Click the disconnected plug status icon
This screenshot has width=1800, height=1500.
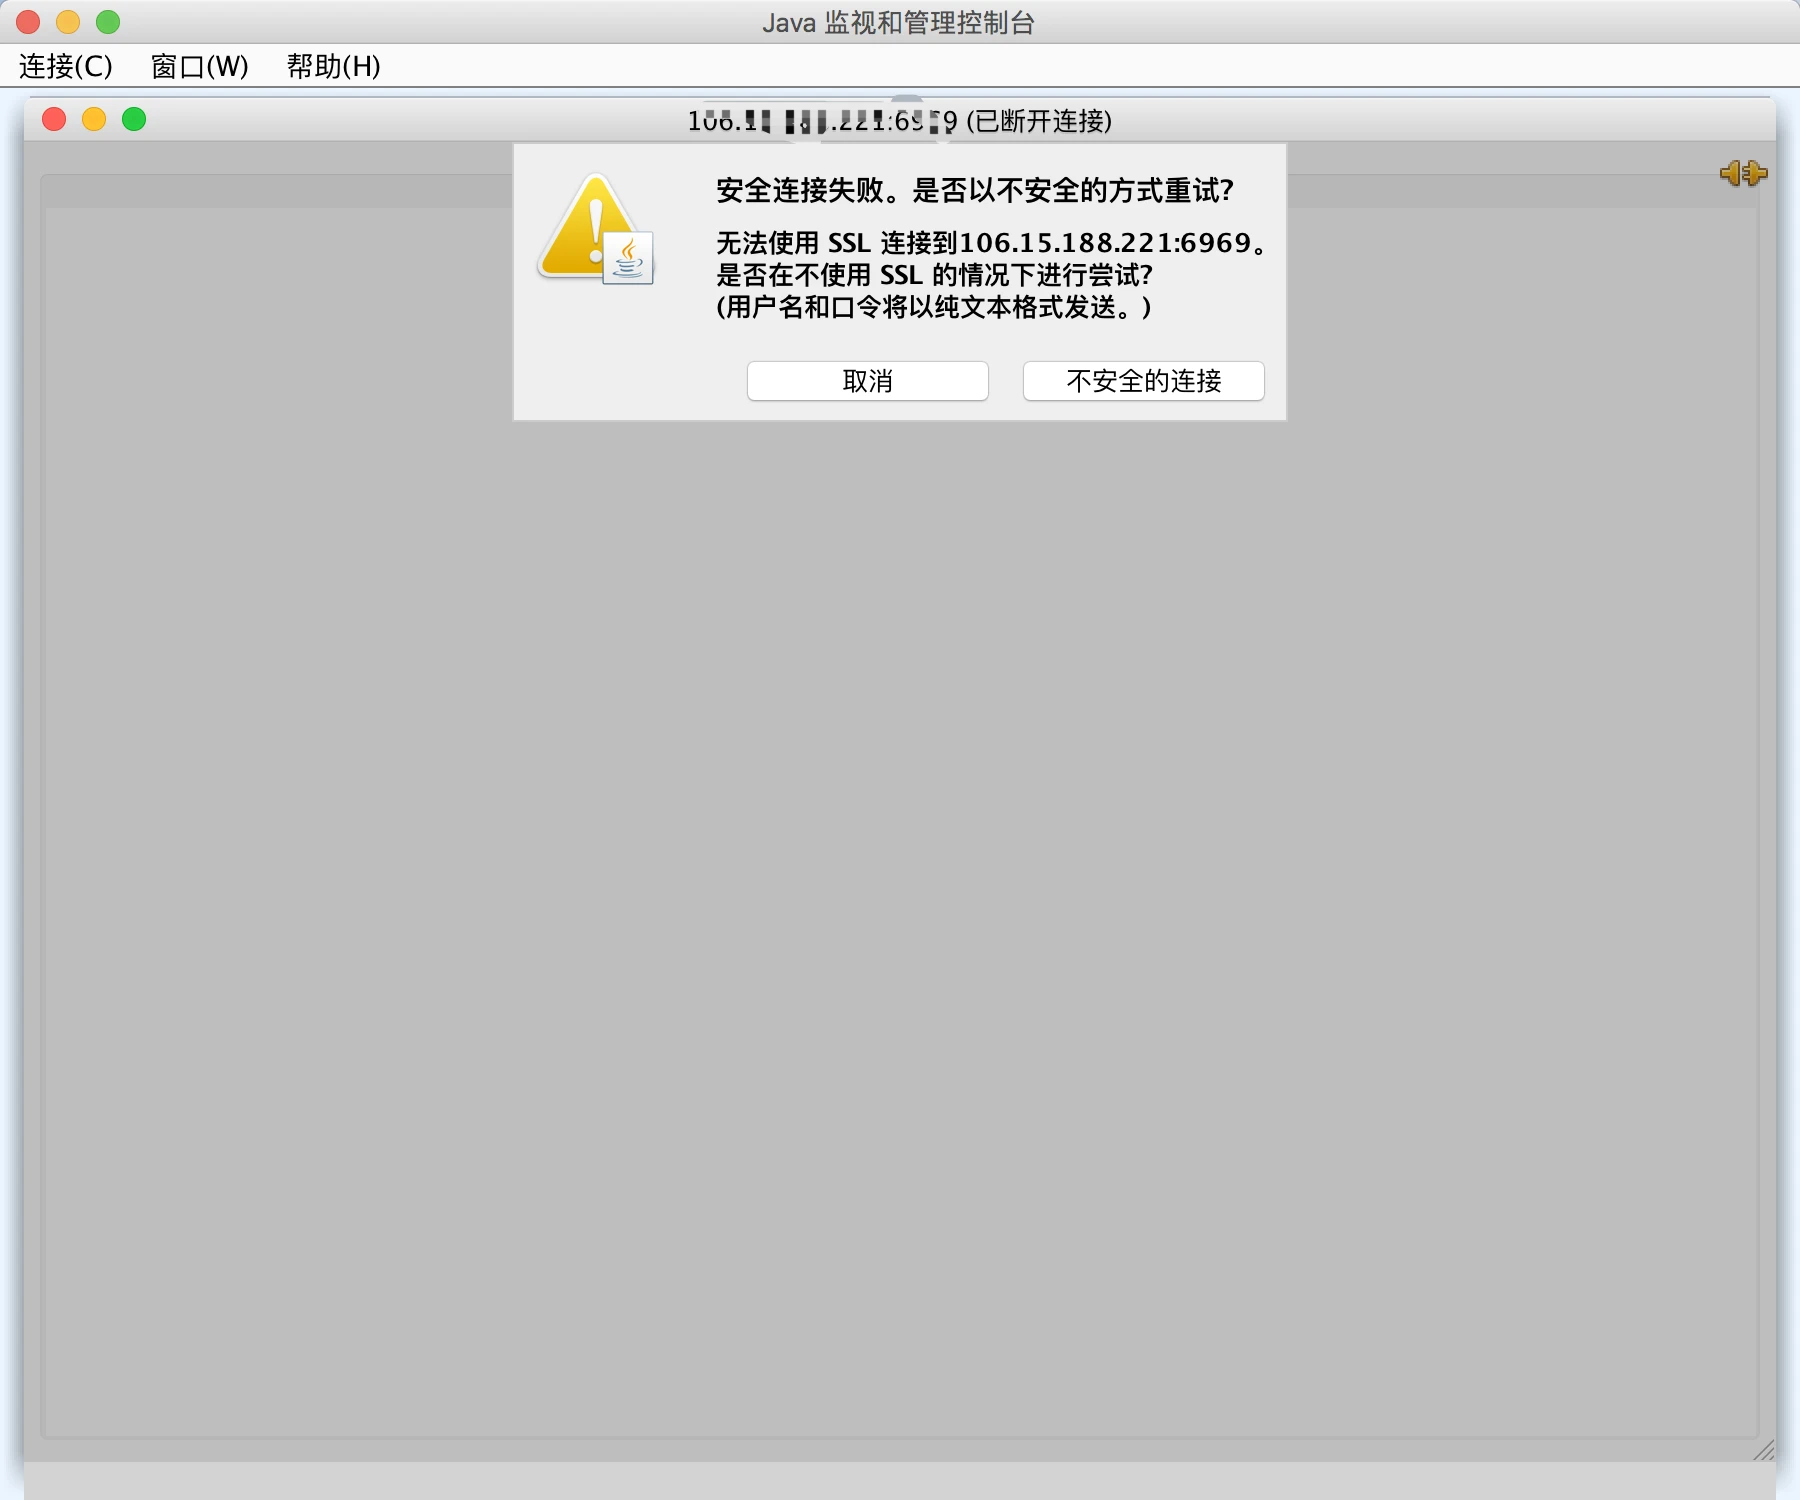point(1743,173)
